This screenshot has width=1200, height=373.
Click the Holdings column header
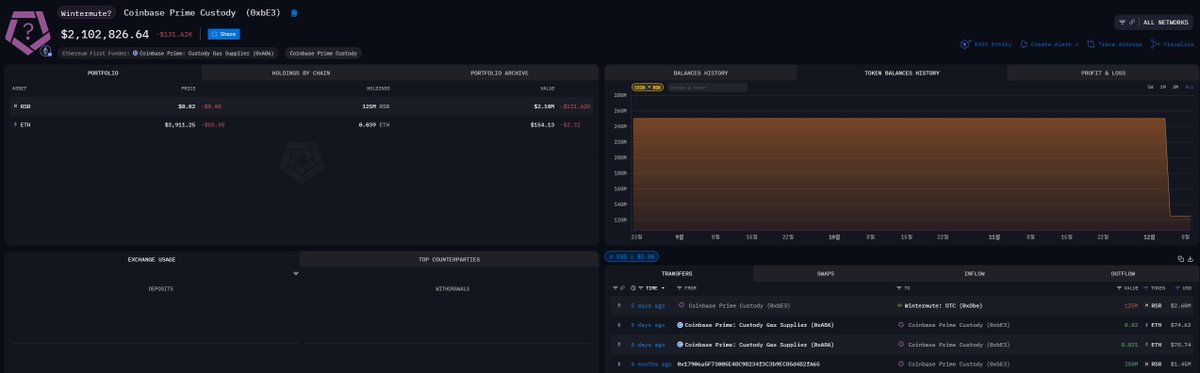378,88
